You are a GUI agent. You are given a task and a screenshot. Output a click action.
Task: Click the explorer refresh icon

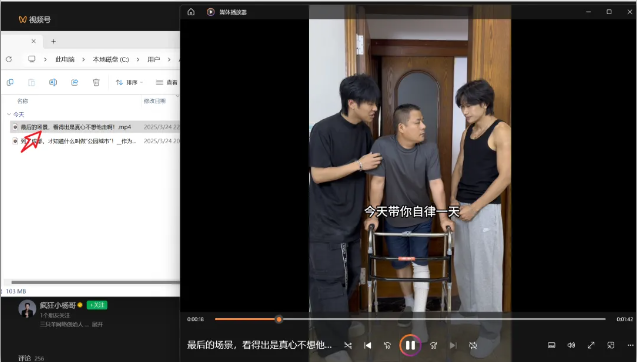tap(9, 59)
